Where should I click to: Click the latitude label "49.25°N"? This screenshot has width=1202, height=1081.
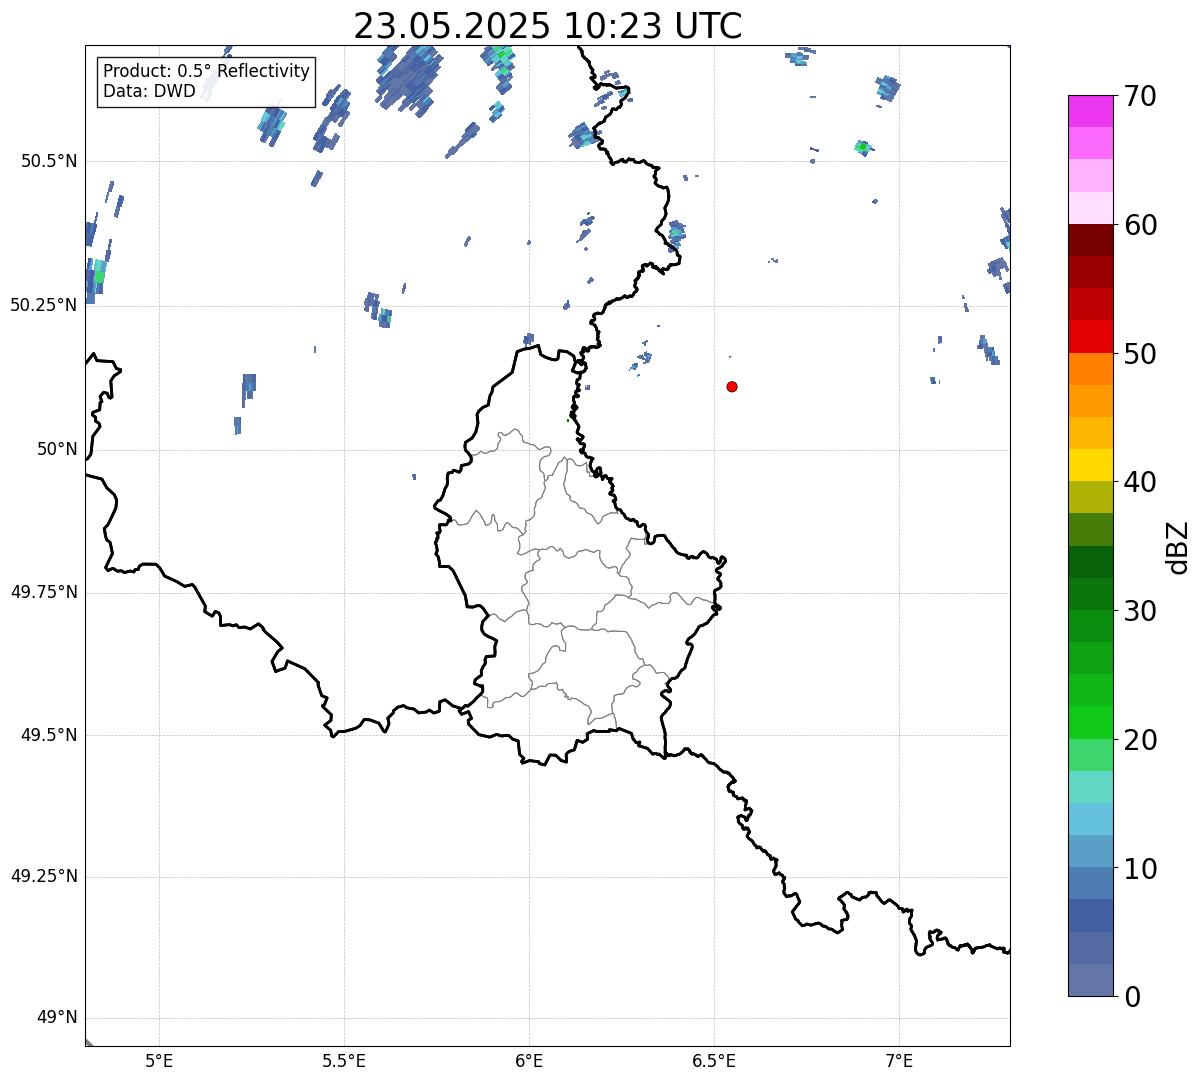tap(44, 876)
